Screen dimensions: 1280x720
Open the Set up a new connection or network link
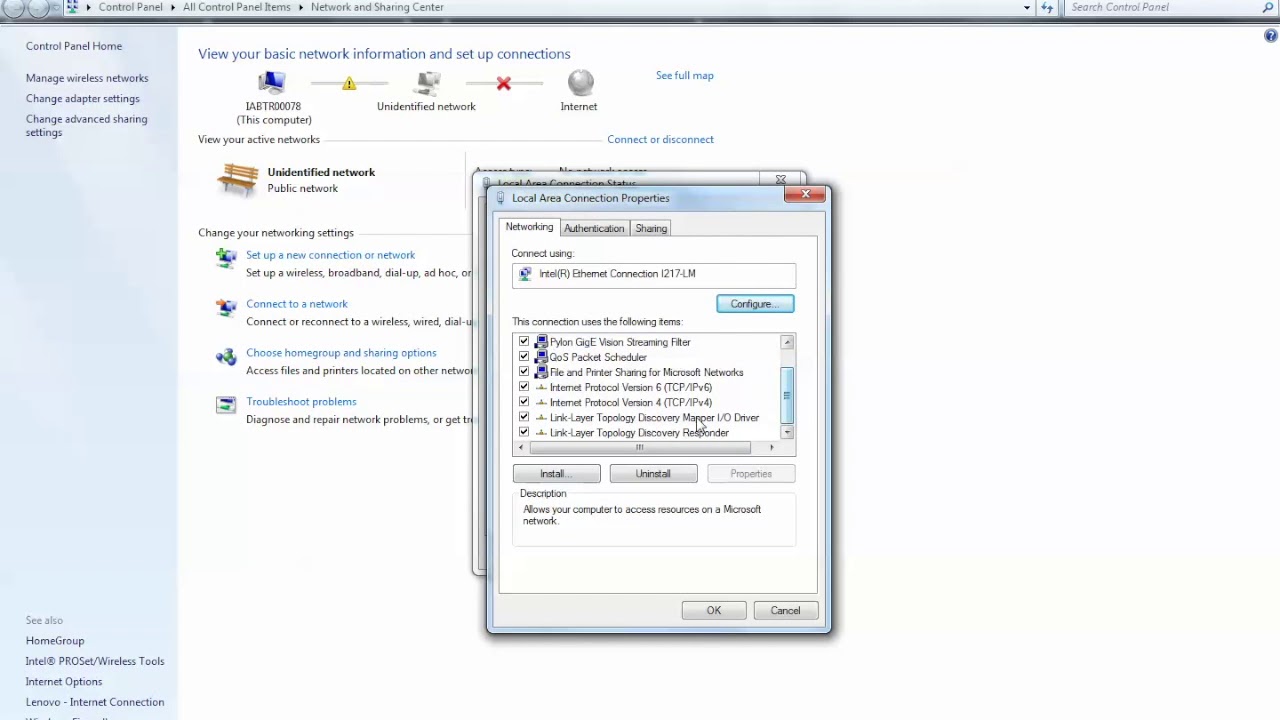pos(330,255)
